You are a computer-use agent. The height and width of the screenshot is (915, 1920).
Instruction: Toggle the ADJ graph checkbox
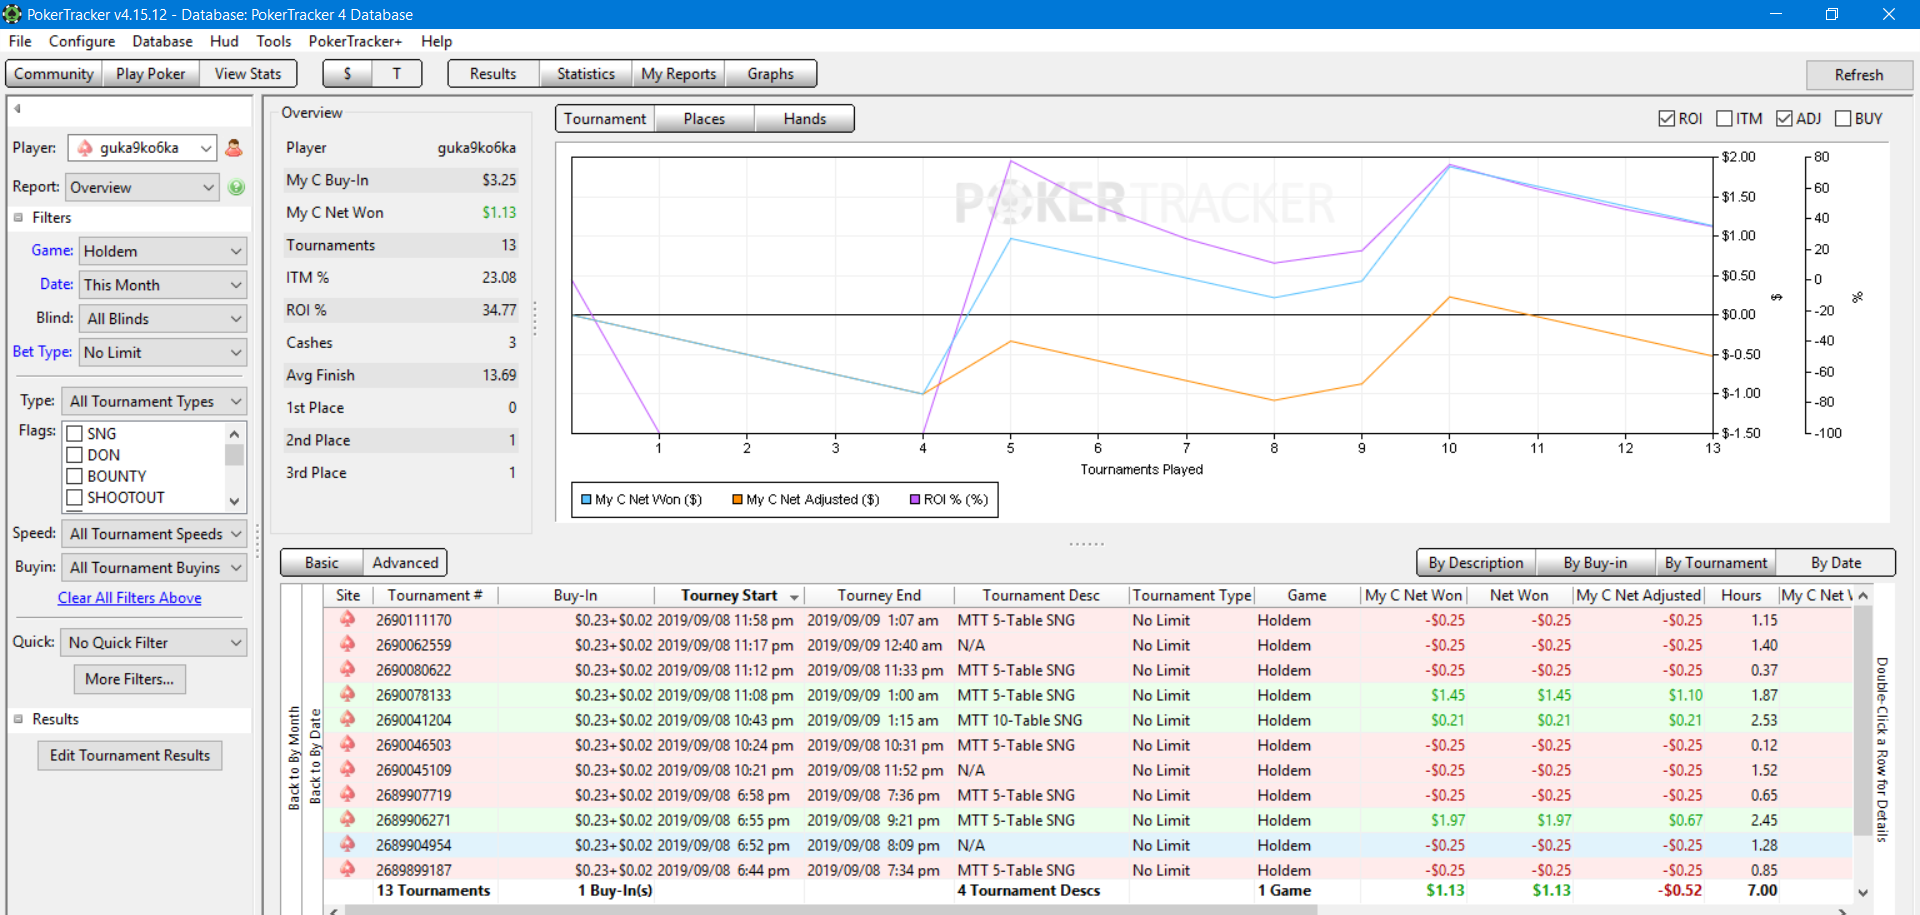(1784, 118)
